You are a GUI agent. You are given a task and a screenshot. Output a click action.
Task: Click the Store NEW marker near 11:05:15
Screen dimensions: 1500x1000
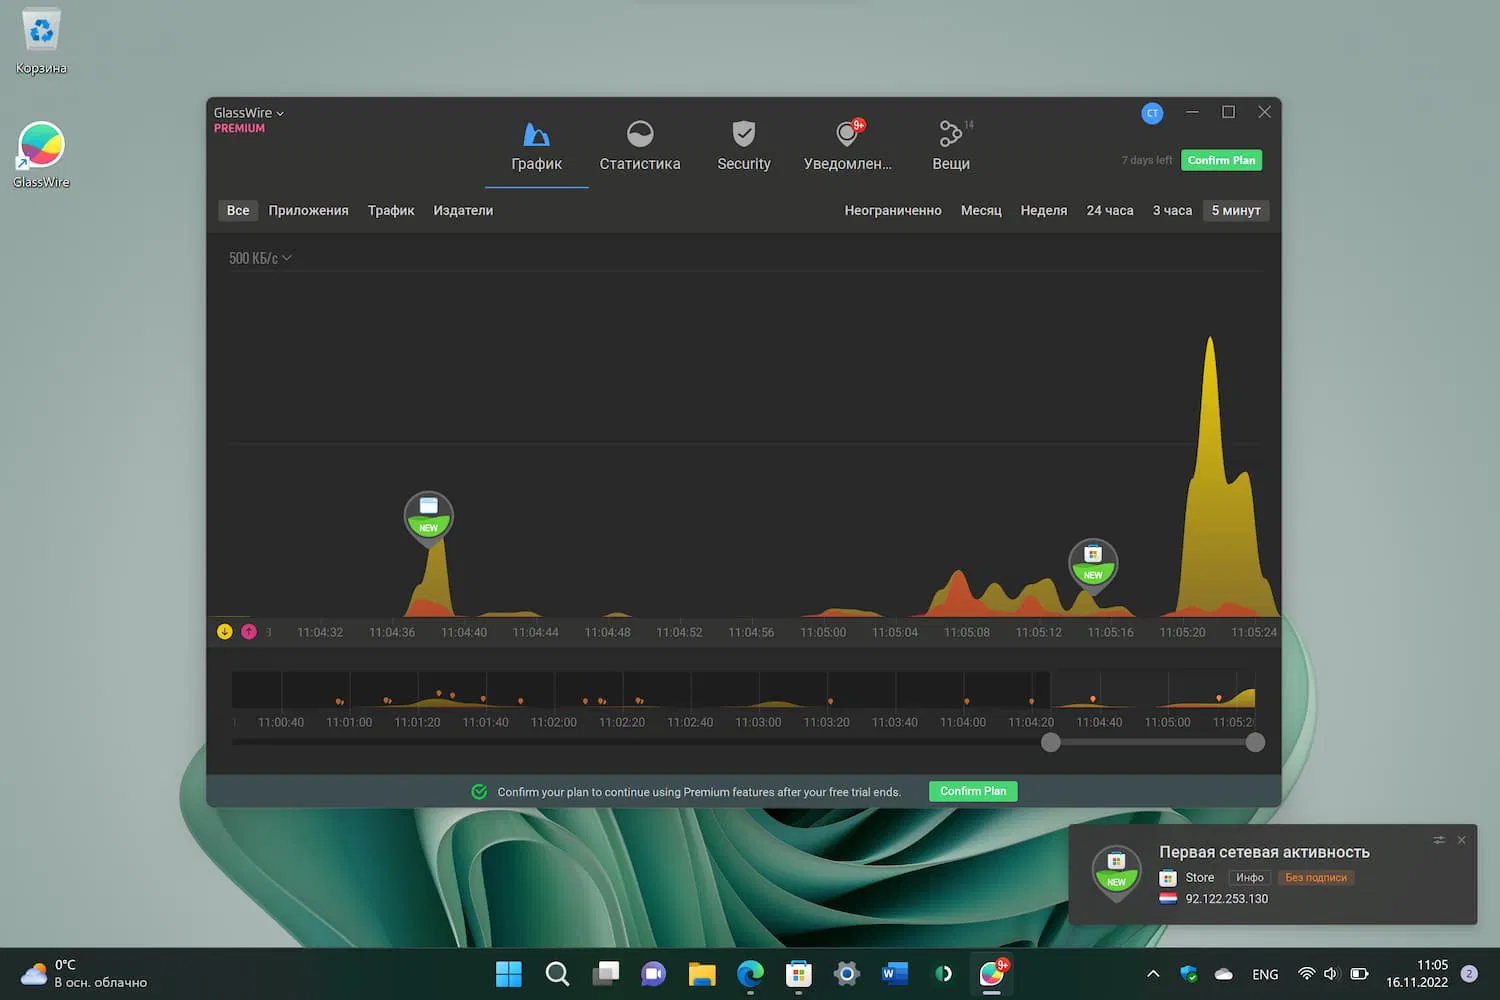[x=1093, y=565]
